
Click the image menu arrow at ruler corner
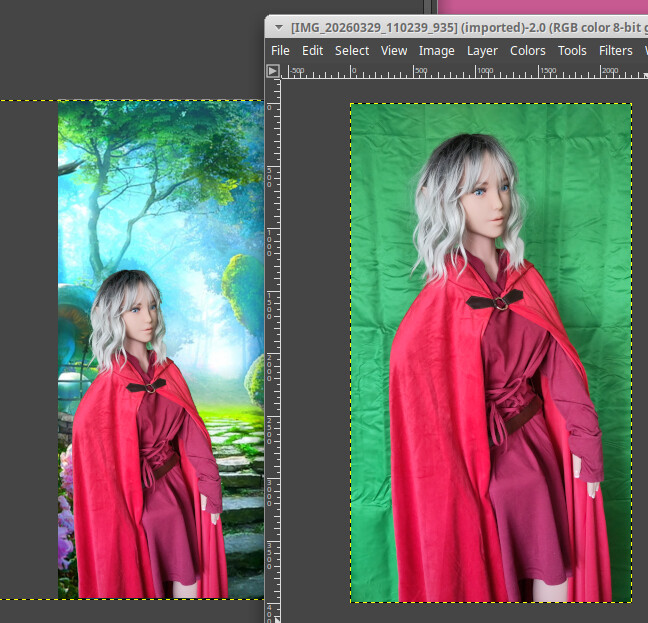272,71
